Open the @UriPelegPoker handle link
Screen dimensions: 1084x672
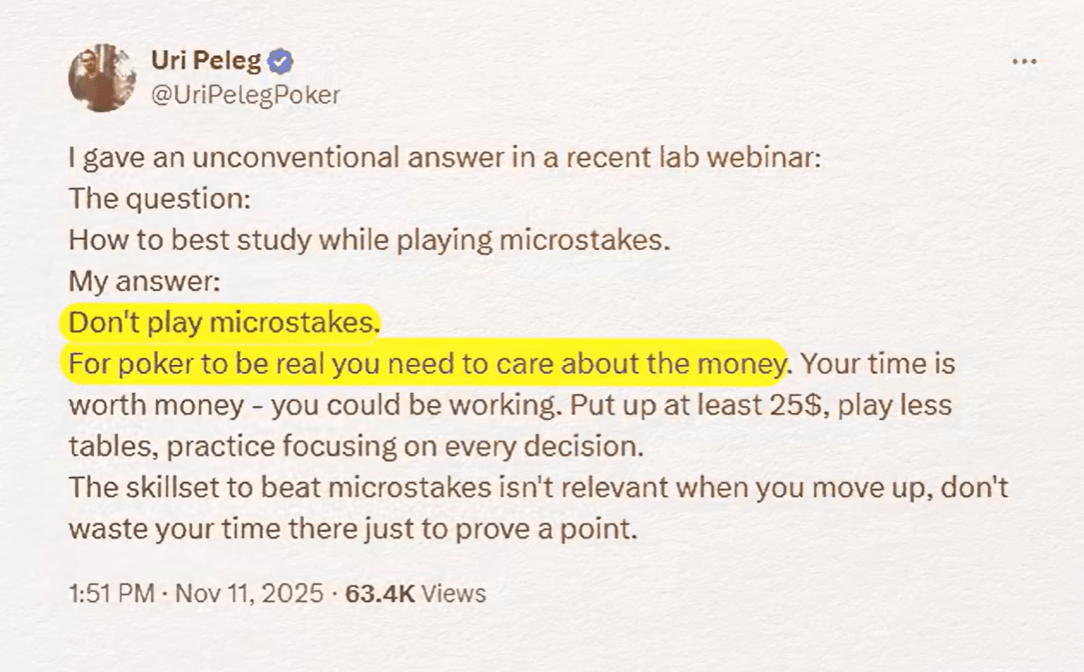(245, 95)
